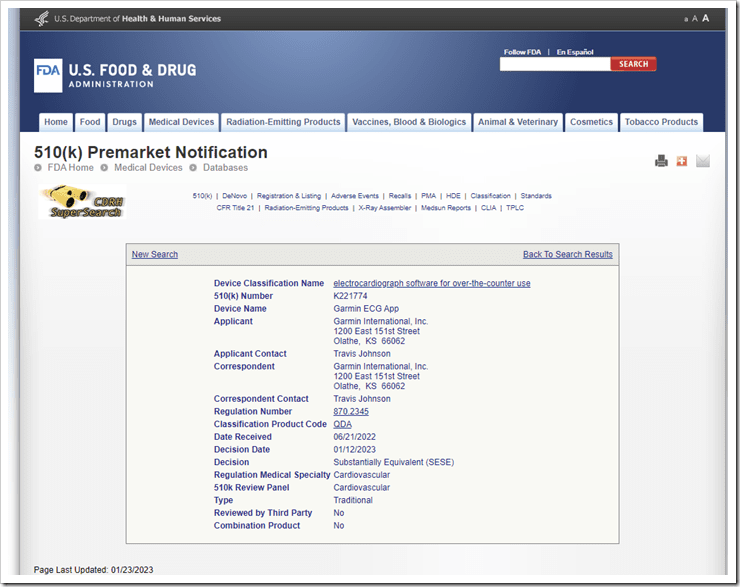Click the Follow FDA link
This screenshot has height=587, width=740.
point(522,52)
